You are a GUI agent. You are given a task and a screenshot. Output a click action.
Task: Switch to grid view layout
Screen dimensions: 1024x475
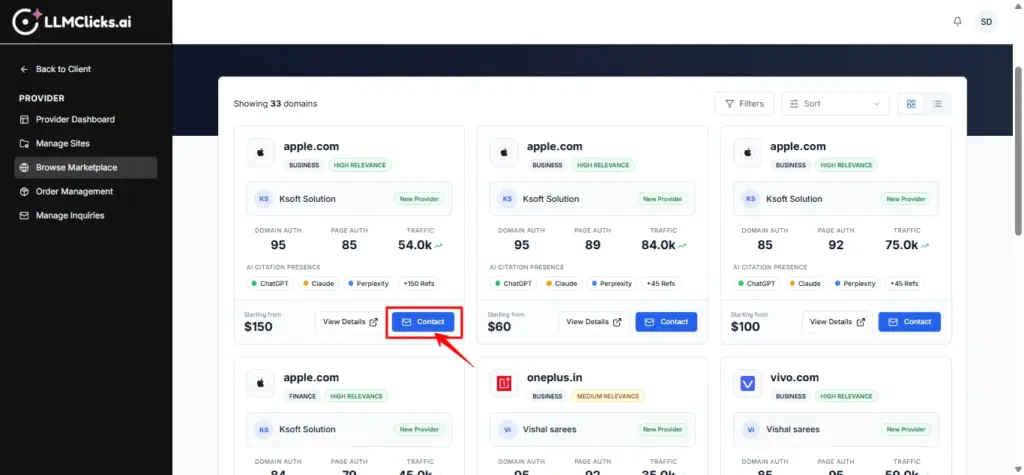pos(911,104)
